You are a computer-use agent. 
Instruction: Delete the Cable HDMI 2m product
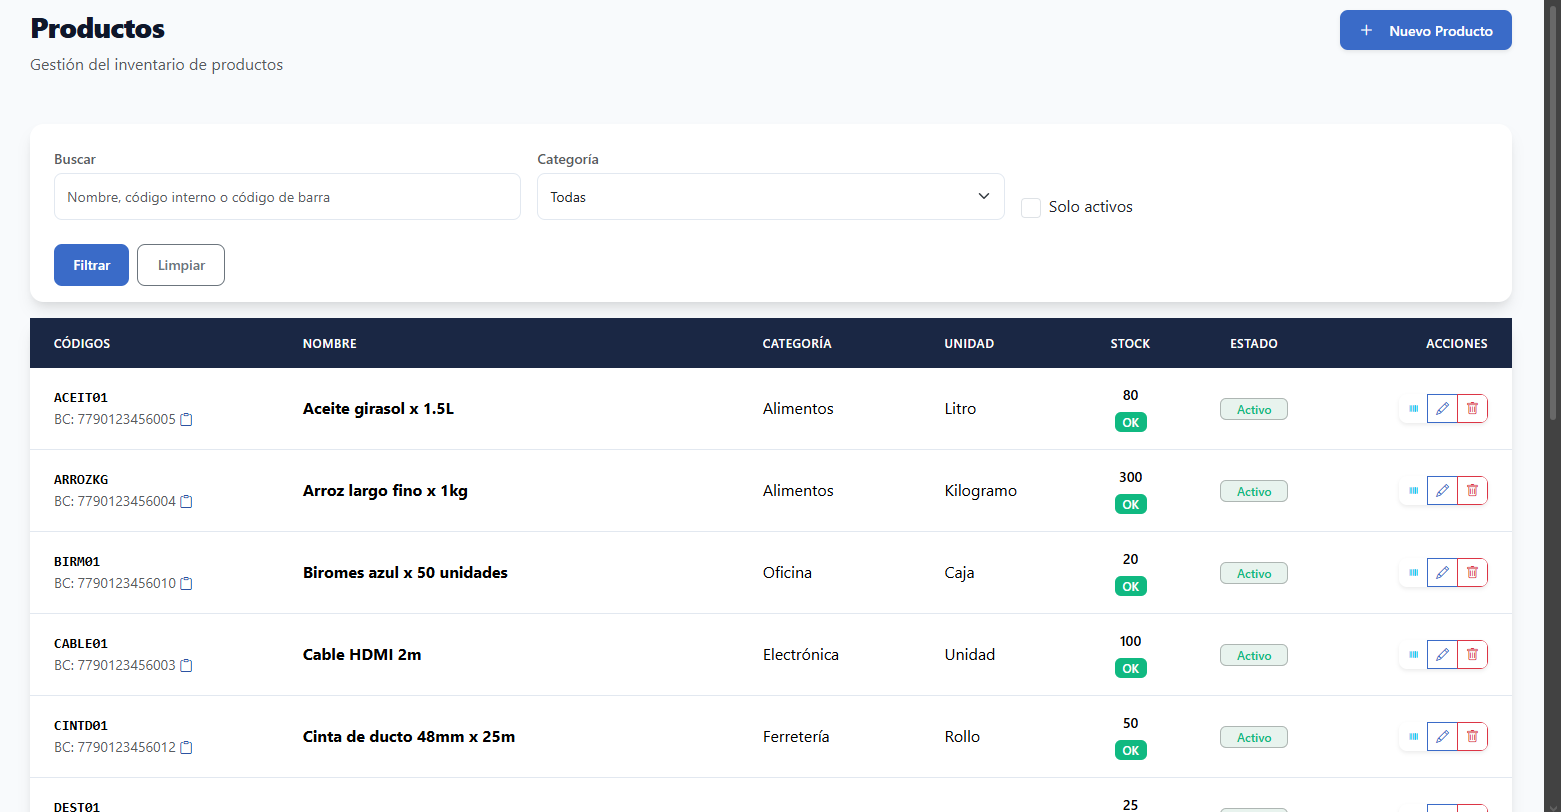tap(1472, 655)
